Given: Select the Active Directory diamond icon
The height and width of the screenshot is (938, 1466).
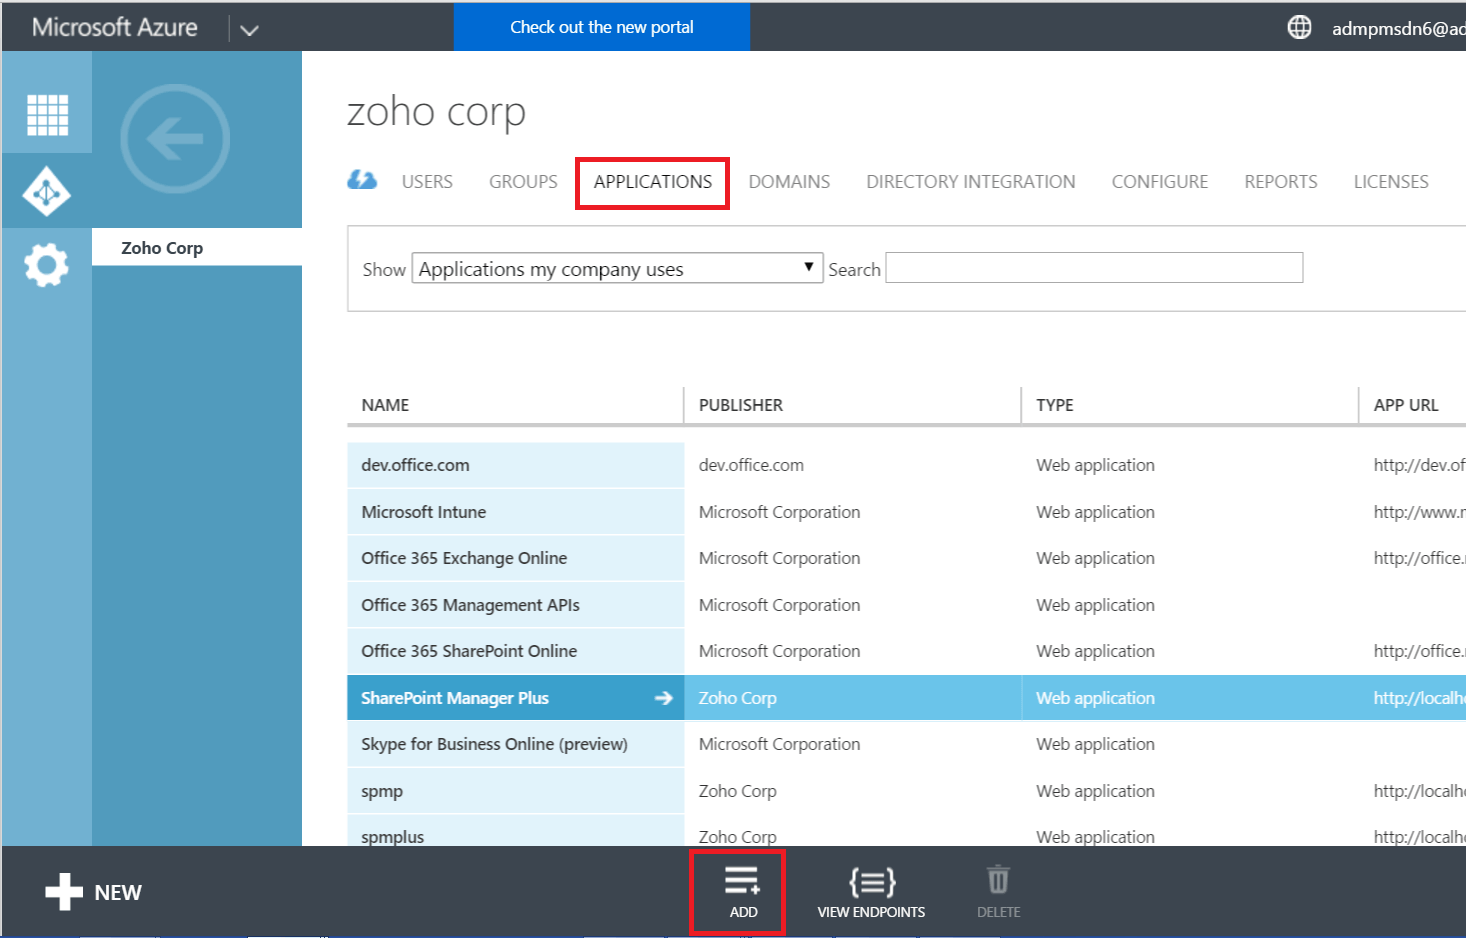Looking at the screenshot, I should tap(47, 191).
